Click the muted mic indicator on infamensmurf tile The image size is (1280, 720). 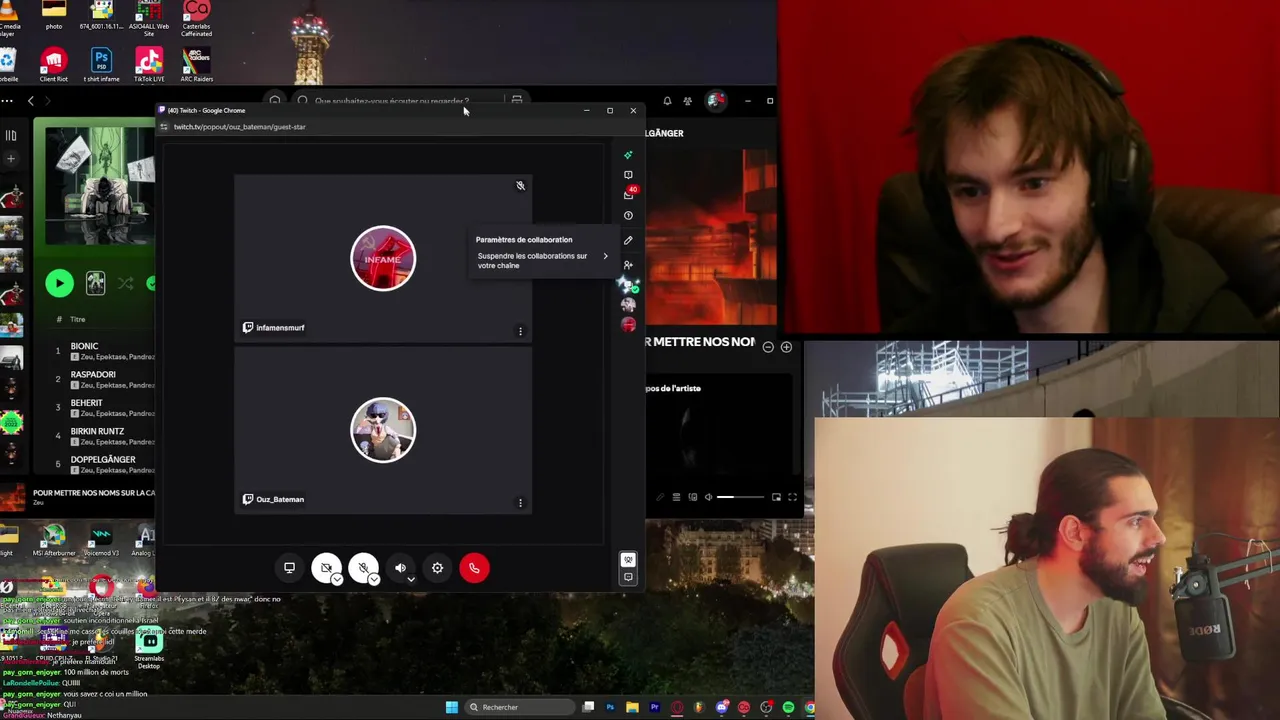[520, 186]
